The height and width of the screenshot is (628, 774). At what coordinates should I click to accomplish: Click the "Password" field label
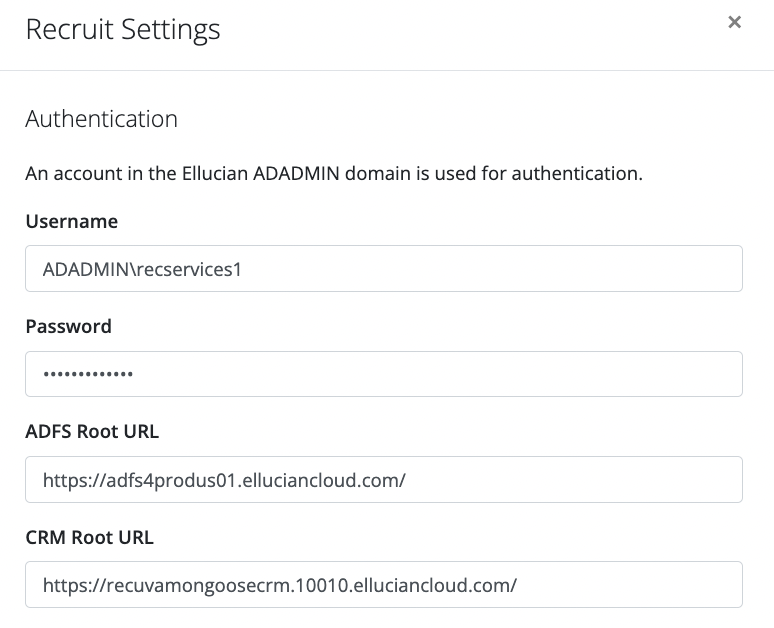(68, 326)
